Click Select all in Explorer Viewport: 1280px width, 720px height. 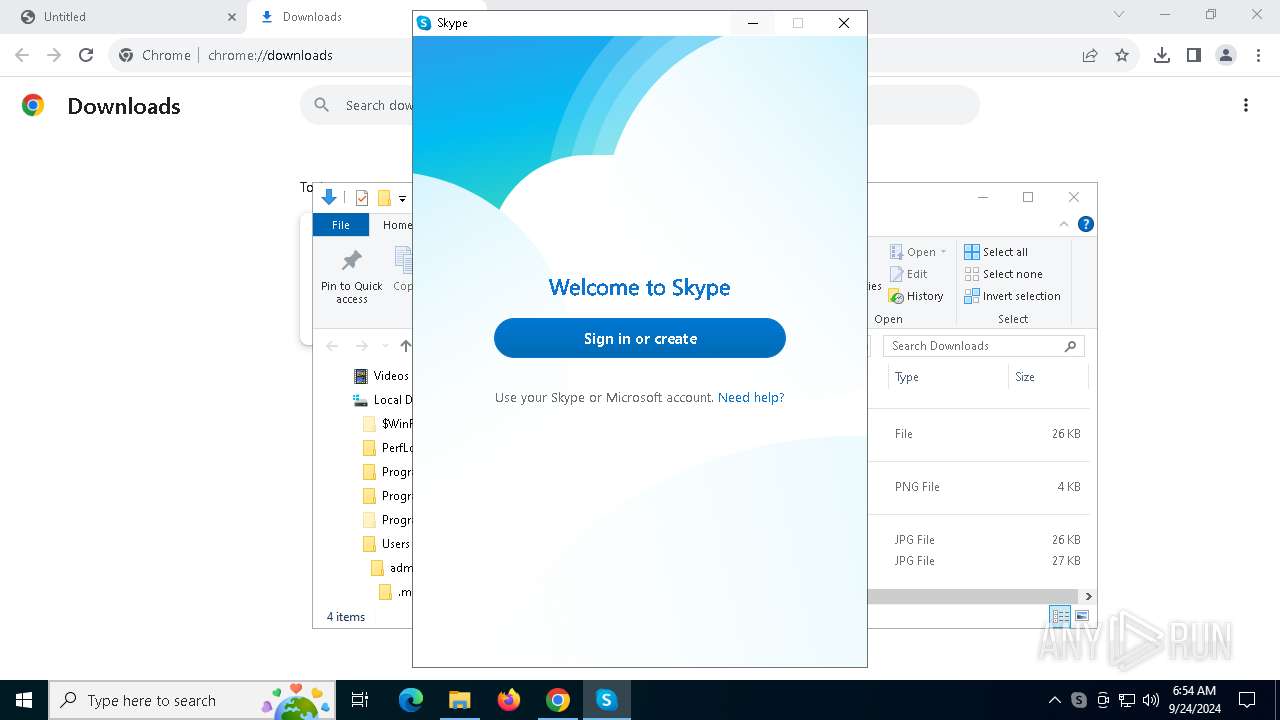pyautogui.click(x=996, y=252)
